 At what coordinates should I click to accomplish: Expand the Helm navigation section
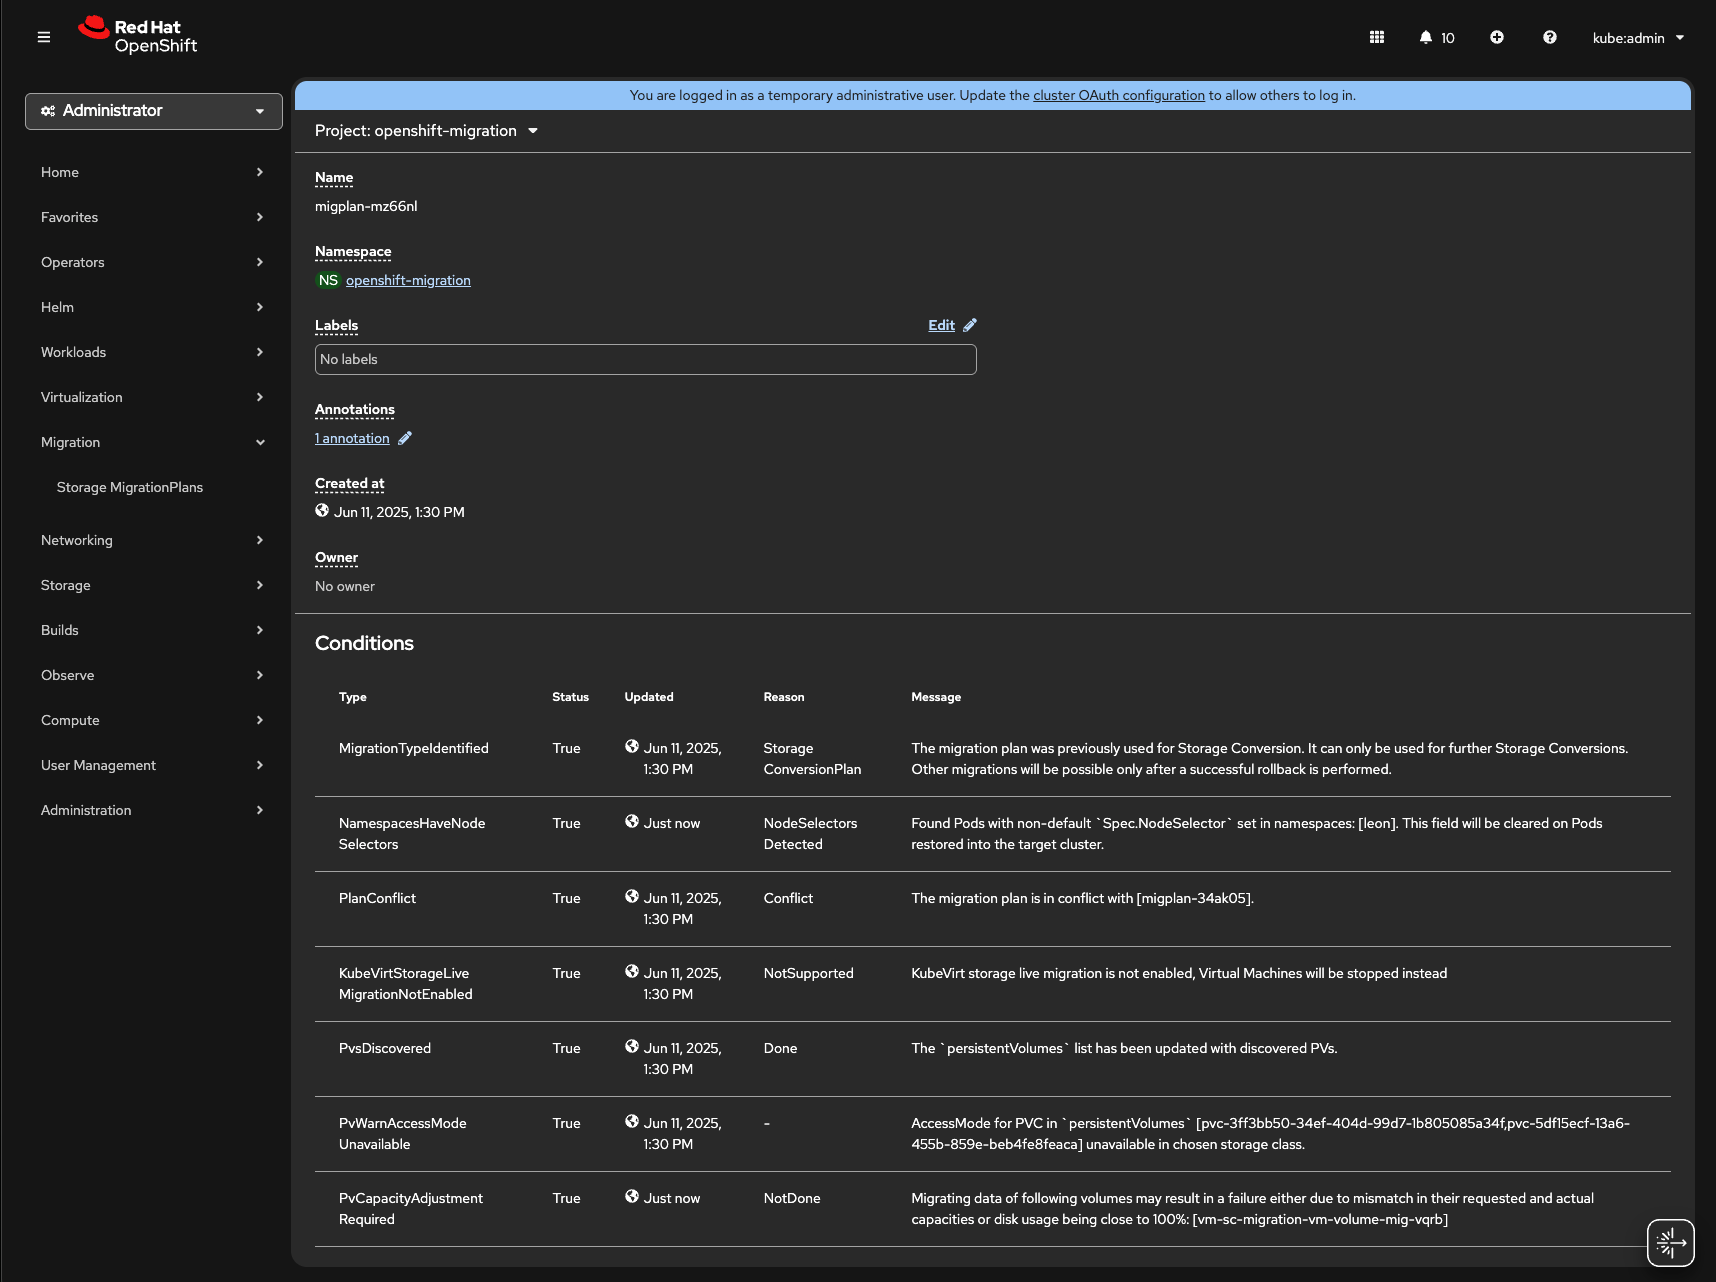click(x=152, y=307)
